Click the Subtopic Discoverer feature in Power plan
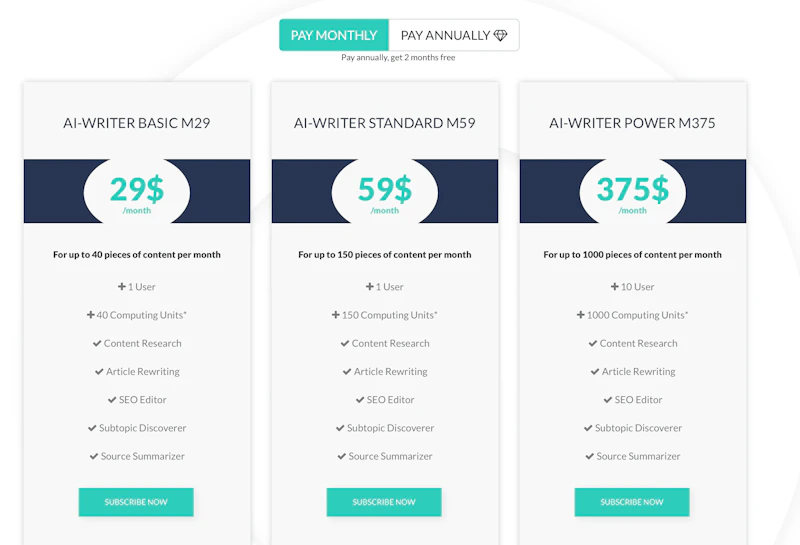 click(638, 428)
